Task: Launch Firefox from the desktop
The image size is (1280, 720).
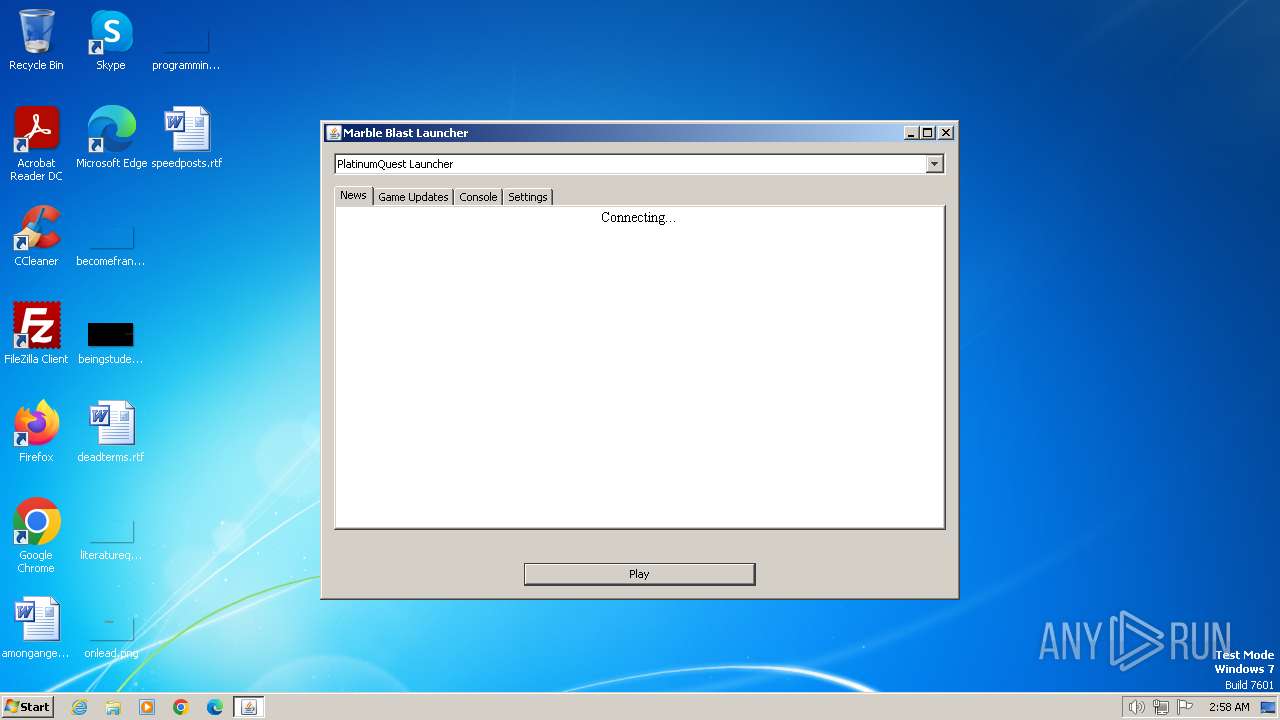Action: point(36,431)
